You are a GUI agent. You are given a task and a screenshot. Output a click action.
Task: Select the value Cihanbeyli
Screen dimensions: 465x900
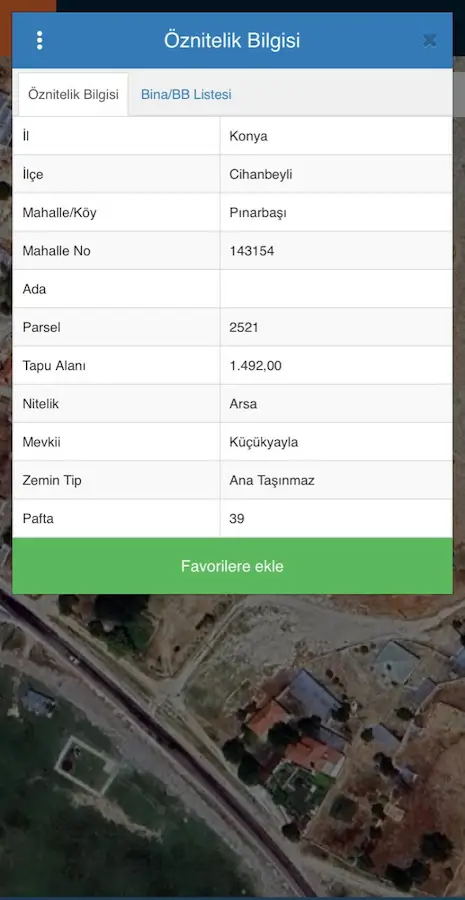(261, 174)
